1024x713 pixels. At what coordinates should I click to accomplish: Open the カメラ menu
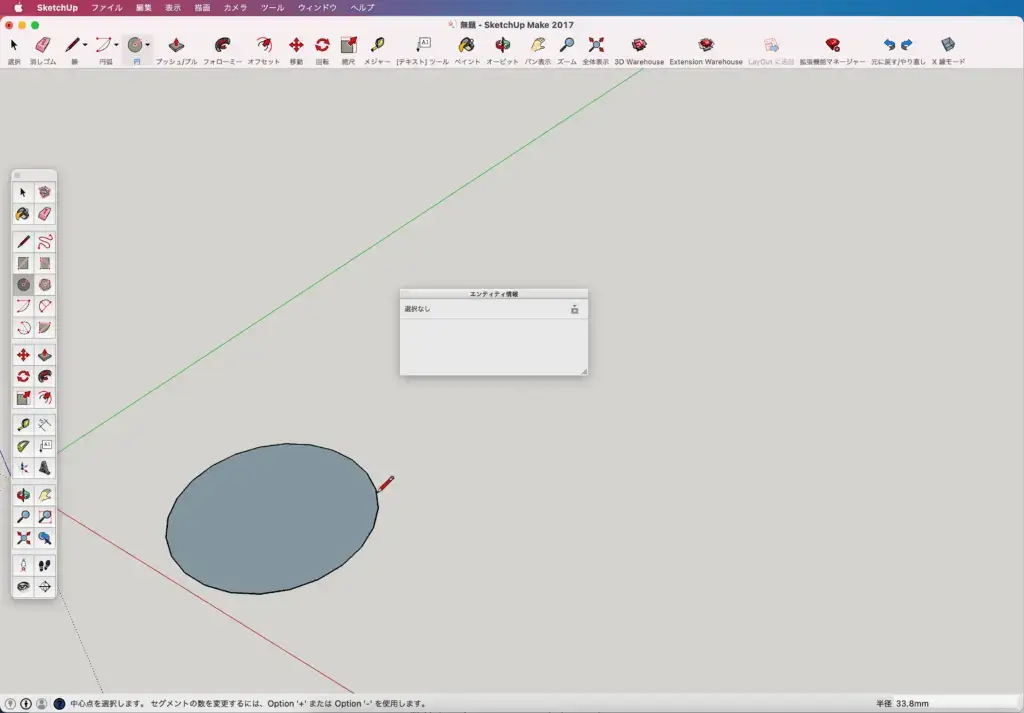tap(235, 8)
